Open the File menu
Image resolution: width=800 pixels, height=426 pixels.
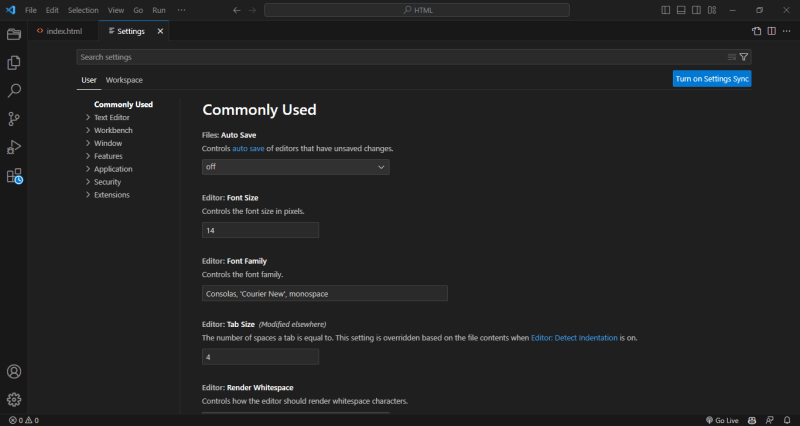(31, 10)
